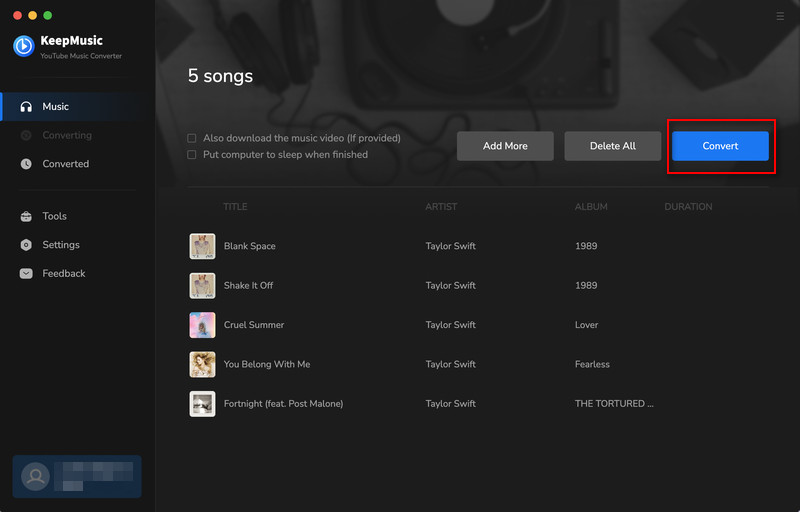Click the Fearless album cell
The image size is (800, 512).
pyautogui.click(x=592, y=364)
